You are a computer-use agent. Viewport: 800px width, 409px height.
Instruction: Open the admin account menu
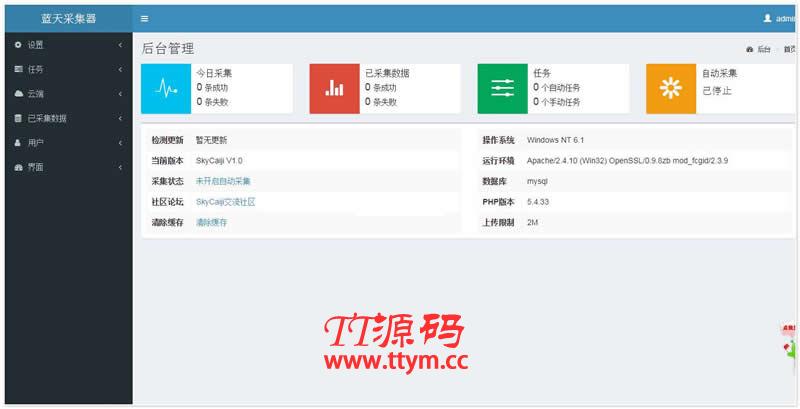click(x=781, y=18)
